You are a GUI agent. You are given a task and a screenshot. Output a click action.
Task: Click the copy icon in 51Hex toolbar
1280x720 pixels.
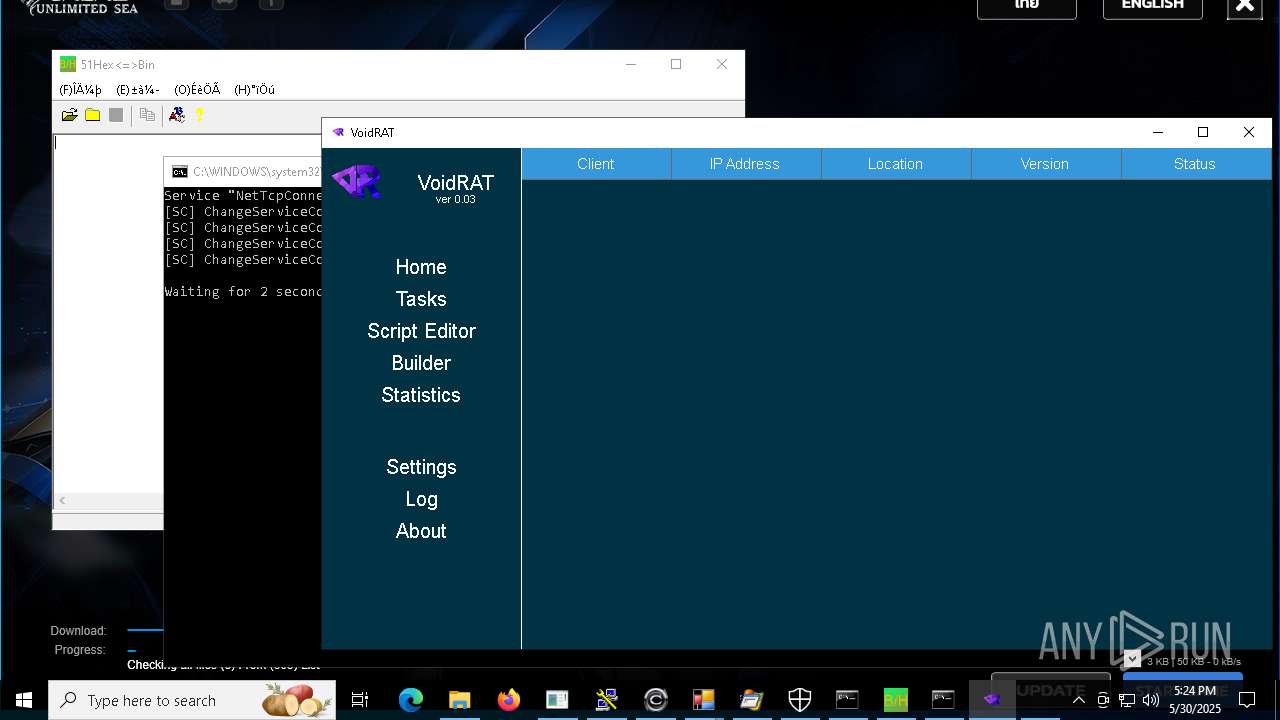click(x=147, y=115)
